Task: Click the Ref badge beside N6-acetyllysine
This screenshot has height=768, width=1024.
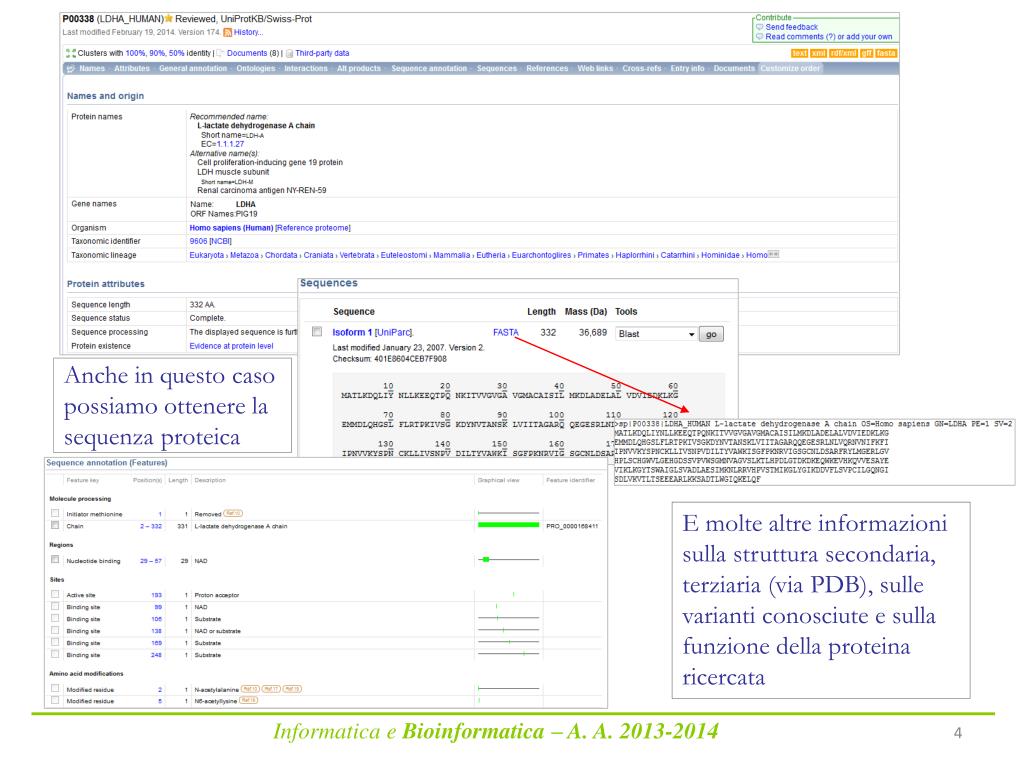Action: [x=249, y=700]
